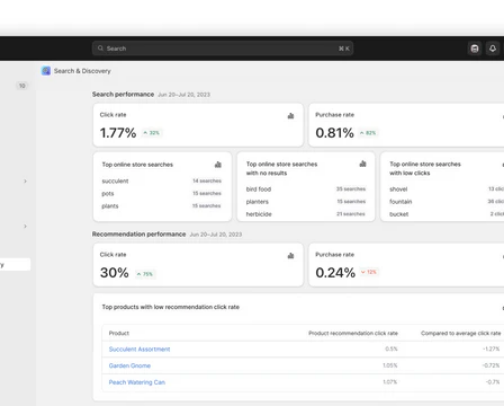Click the magnifier icon in search bar
The height and width of the screenshot is (406, 504).
pos(100,48)
